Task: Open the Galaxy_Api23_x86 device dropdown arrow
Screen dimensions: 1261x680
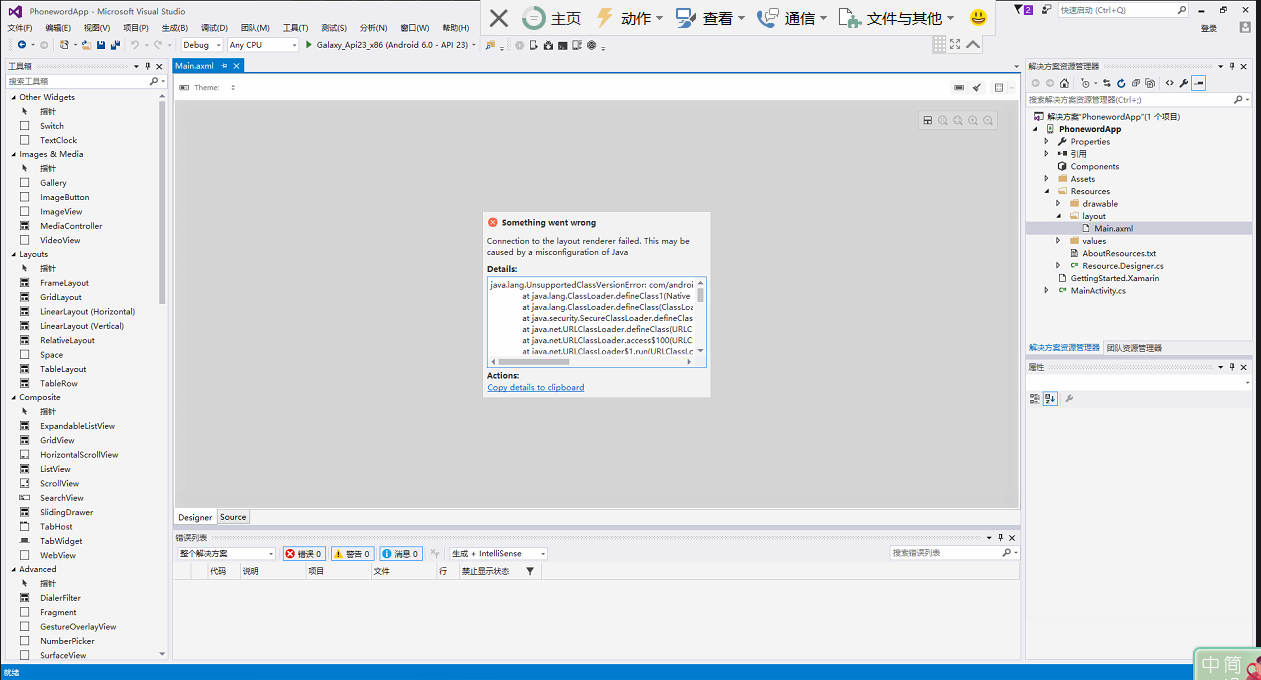Action: point(473,45)
